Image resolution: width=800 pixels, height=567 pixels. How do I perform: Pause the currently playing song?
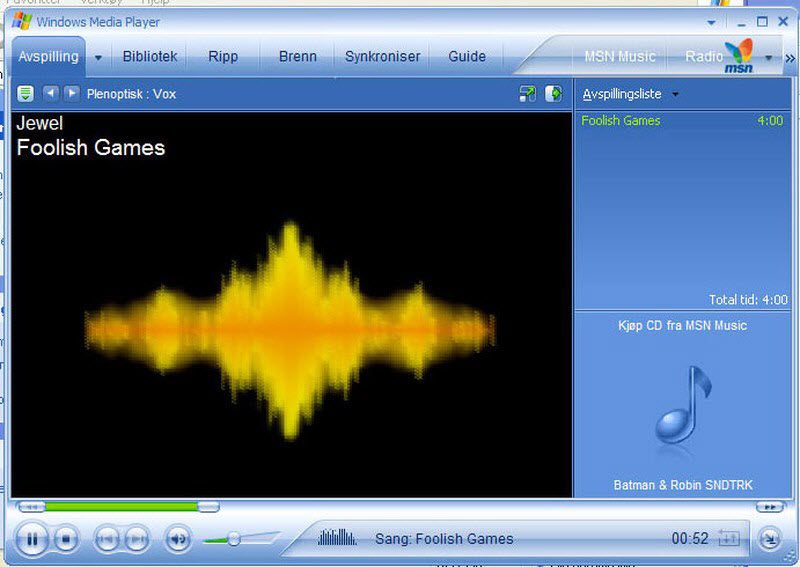pyautogui.click(x=32, y=539)
